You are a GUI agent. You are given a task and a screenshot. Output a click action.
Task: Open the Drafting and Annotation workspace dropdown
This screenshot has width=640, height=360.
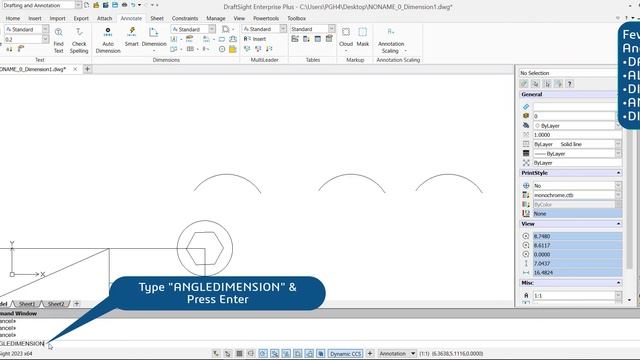[x=78, y=5]
